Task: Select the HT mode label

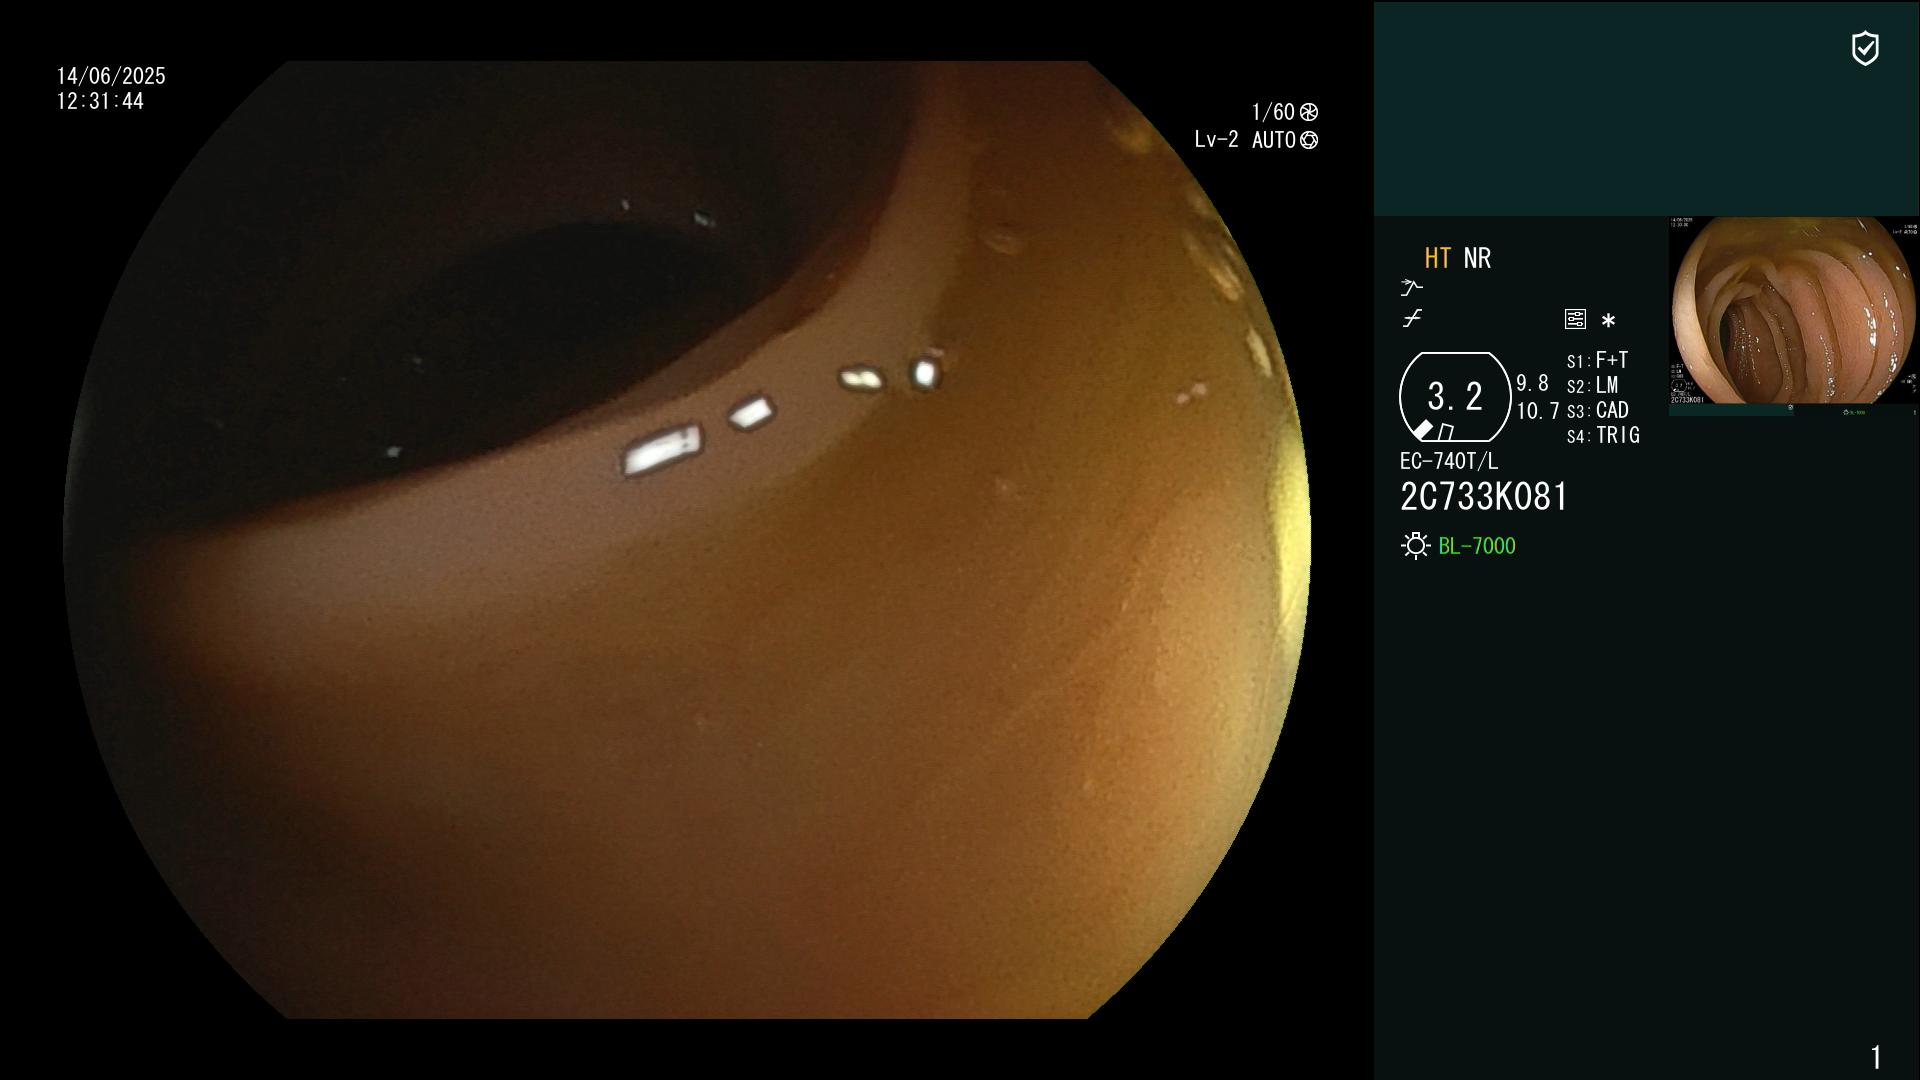Action: pyautogui.click(x=1438, y=258)
